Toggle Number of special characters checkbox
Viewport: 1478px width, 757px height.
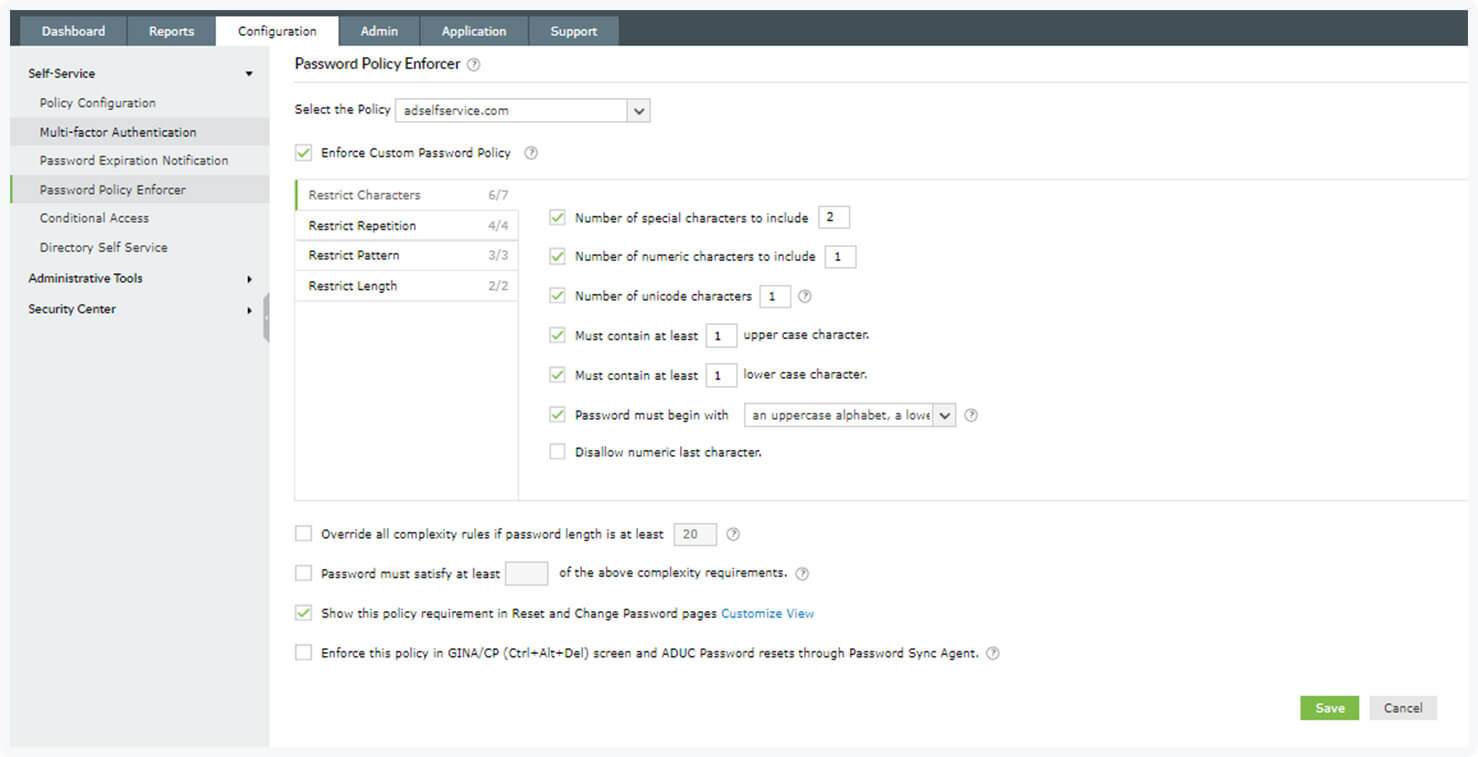[x=557, y=217]
